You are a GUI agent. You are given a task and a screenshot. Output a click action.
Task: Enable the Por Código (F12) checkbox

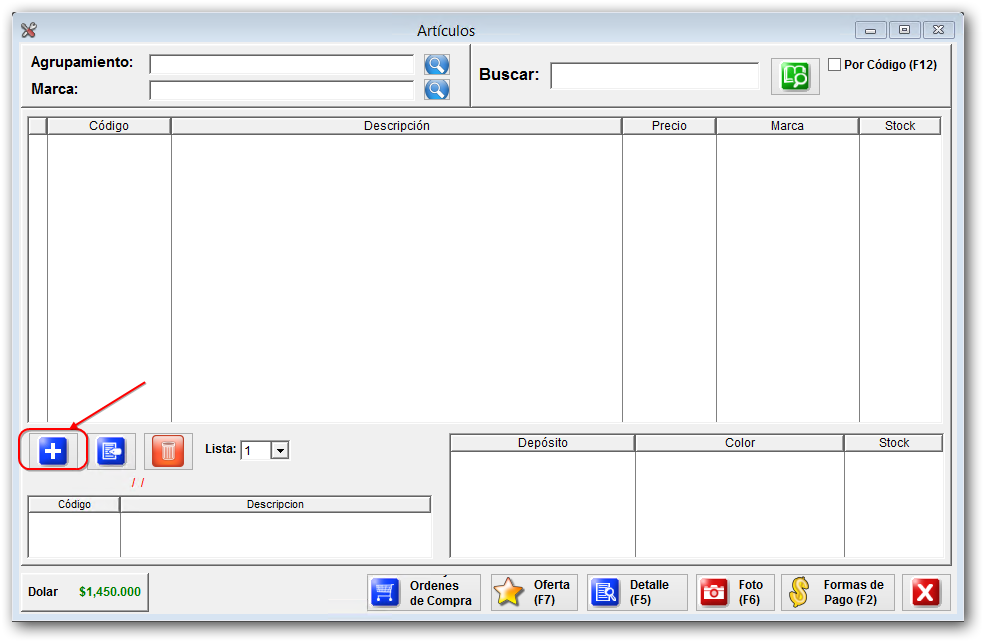click(x=835, y=65)
